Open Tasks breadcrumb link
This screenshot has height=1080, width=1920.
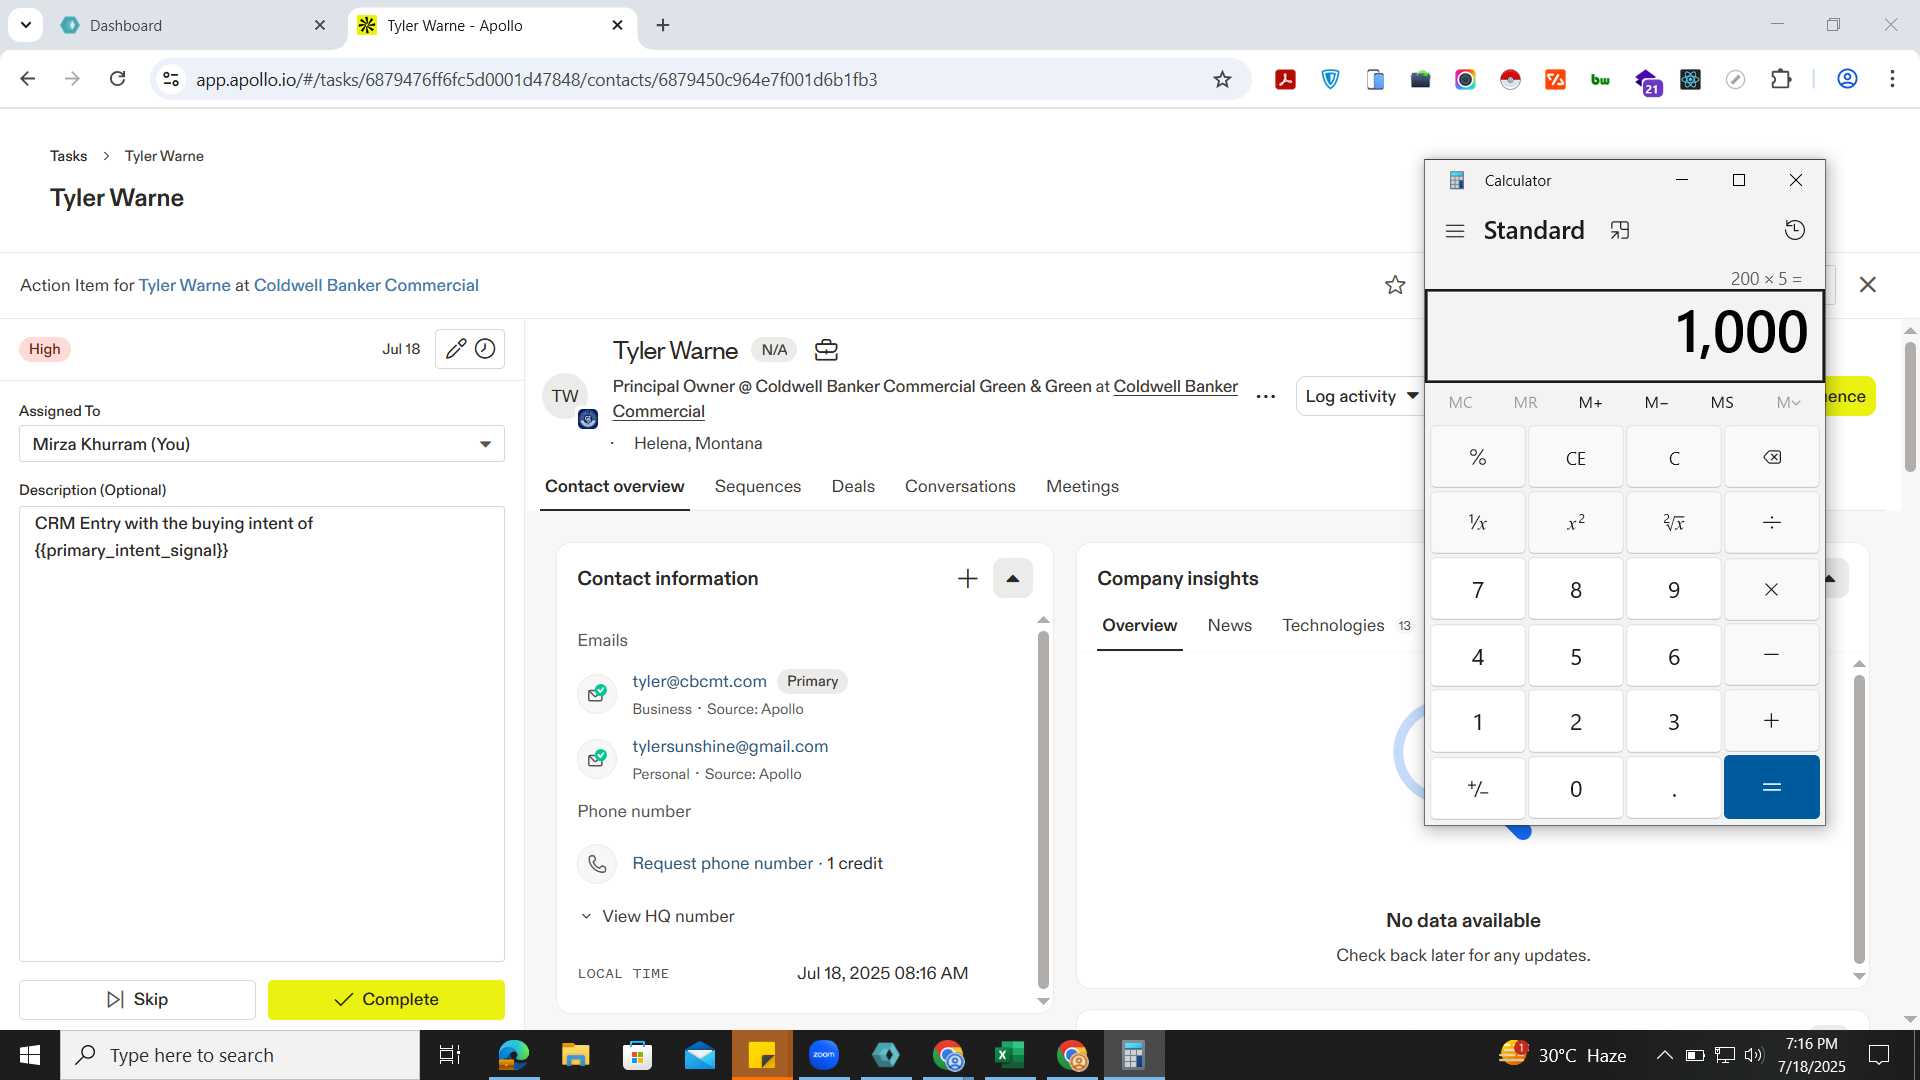pos(68,156)
